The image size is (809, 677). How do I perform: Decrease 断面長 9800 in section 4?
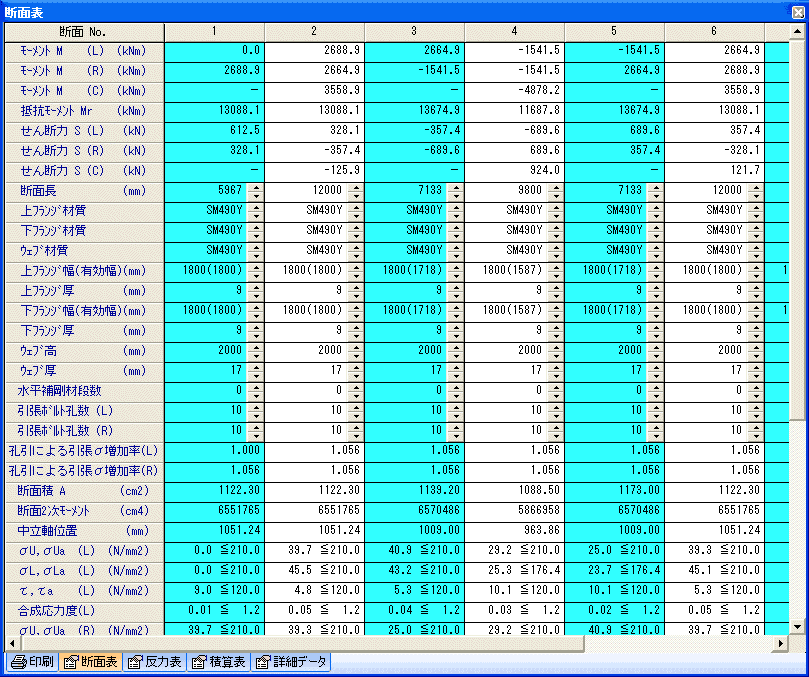[556, 197]
